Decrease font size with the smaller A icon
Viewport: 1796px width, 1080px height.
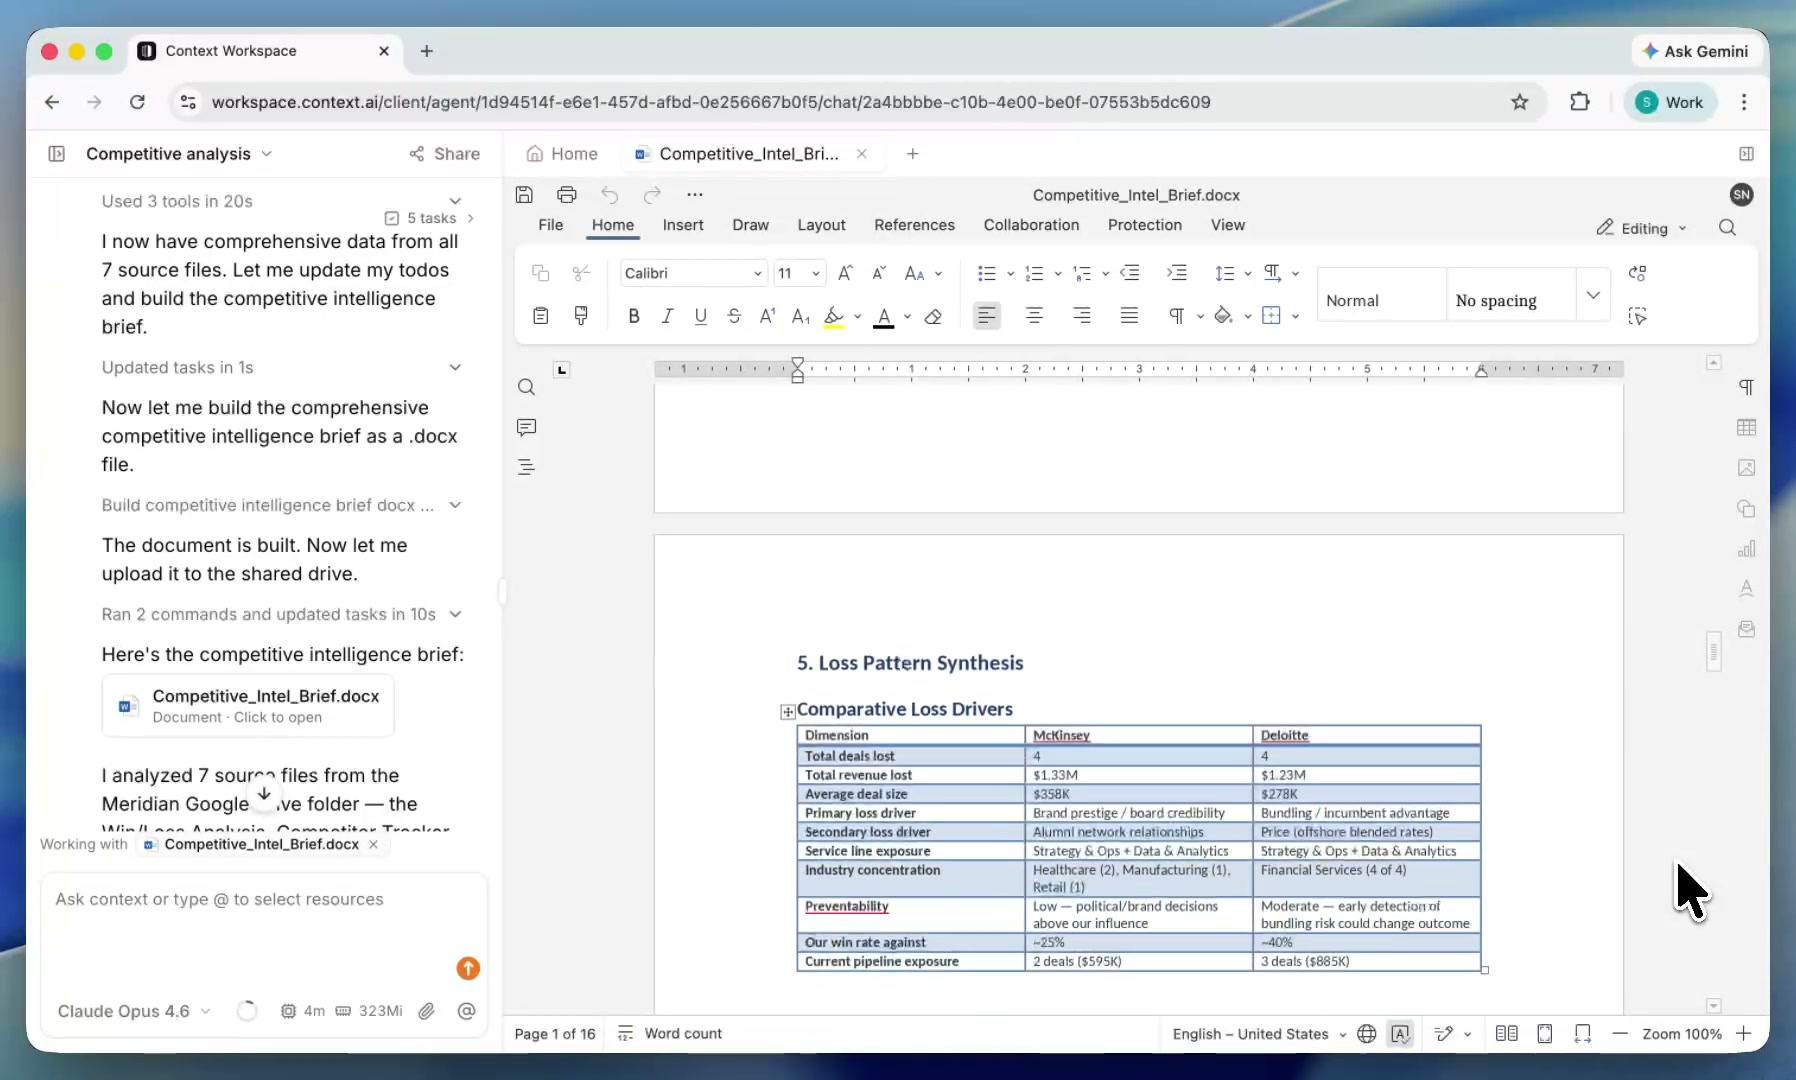point(879,273)
